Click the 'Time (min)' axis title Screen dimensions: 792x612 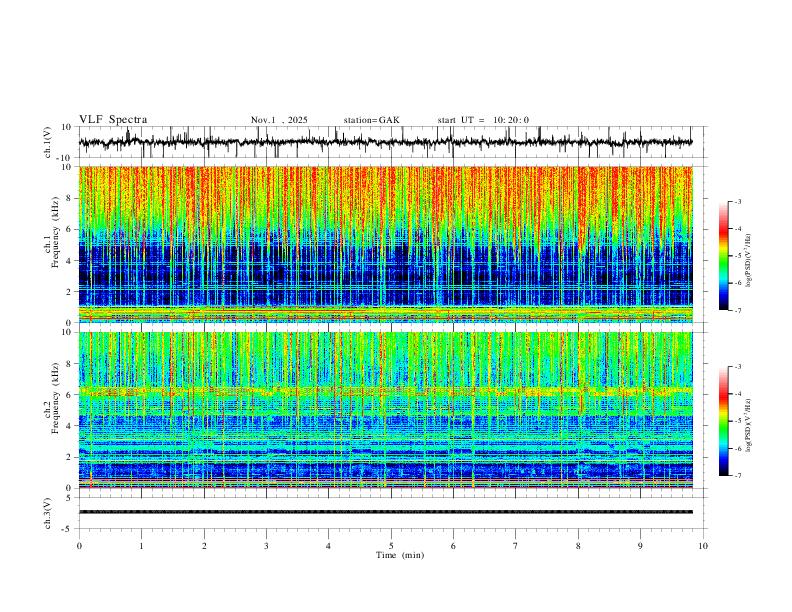(400, 555)
